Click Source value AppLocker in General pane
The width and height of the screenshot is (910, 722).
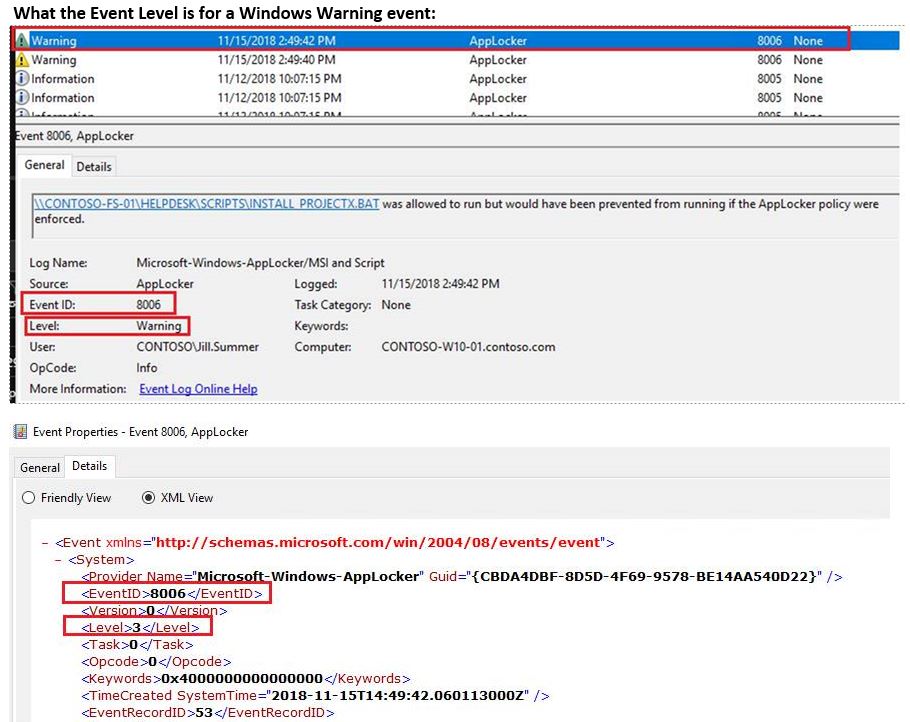[165, 284]
